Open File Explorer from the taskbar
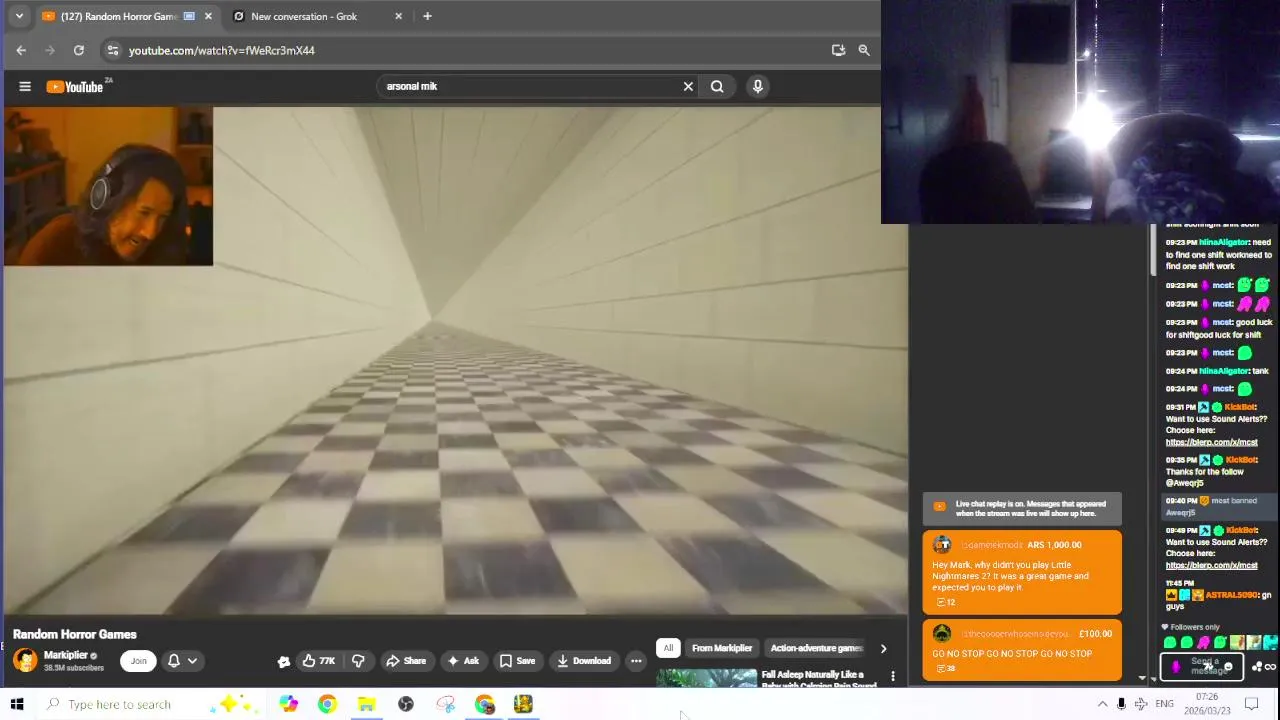The width and height of the screenshot is (1280, 720). [366, 704]
